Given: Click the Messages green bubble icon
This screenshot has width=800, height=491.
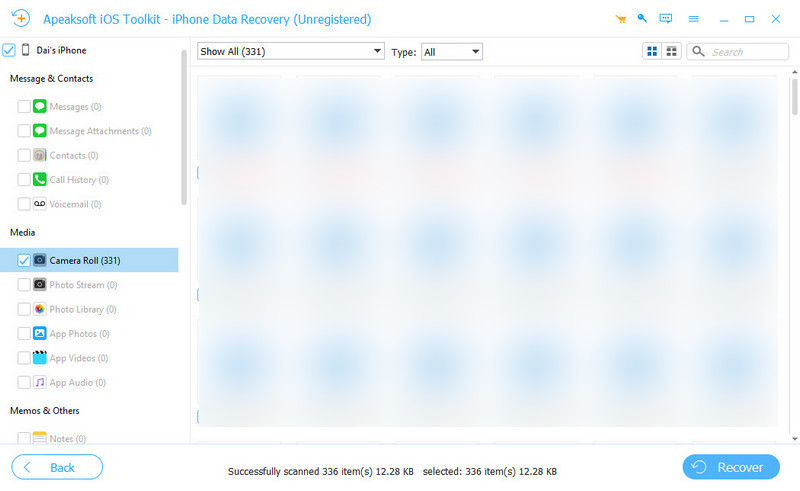Looking at the screenshot, I should point(40,106).
